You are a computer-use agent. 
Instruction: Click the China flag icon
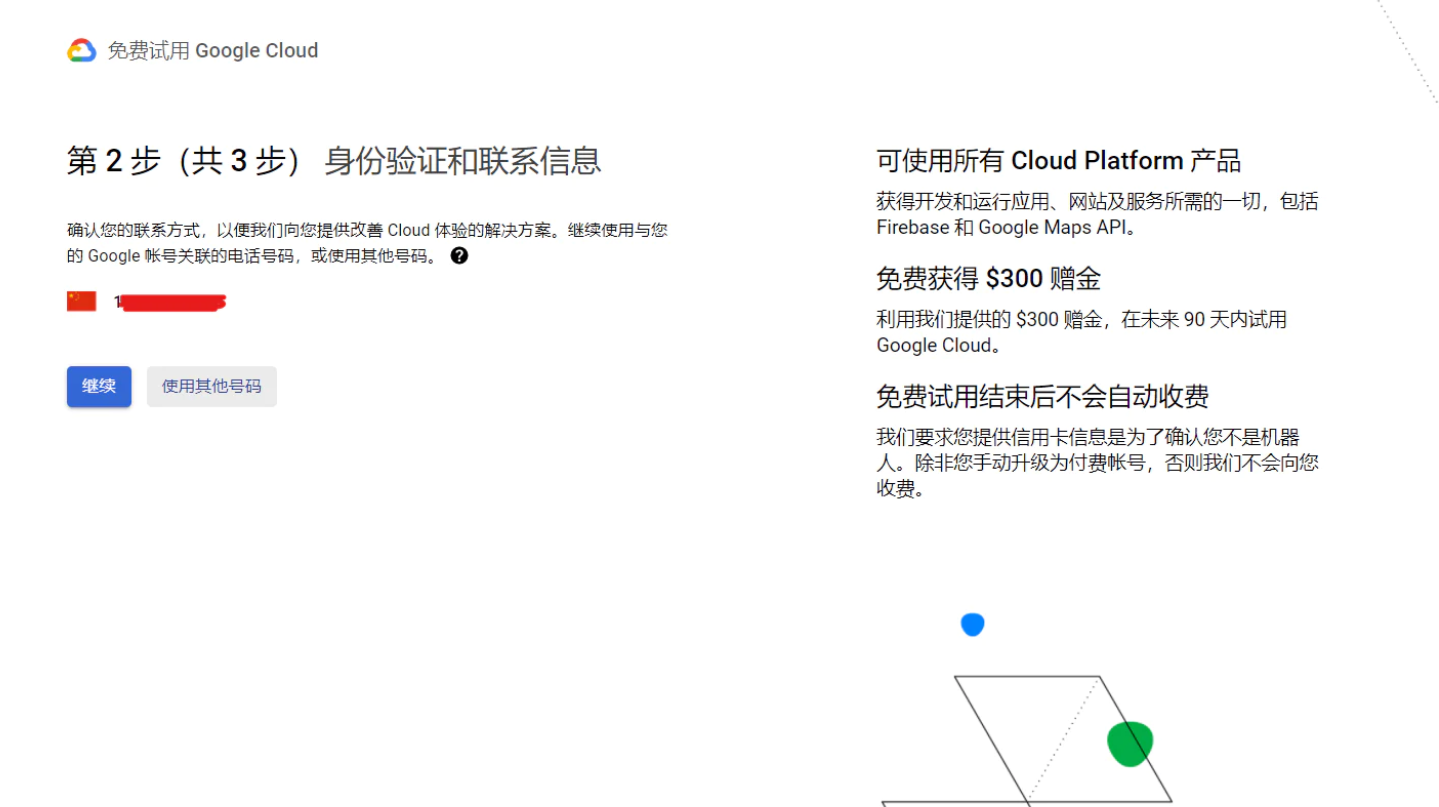(x=81, y=301)
